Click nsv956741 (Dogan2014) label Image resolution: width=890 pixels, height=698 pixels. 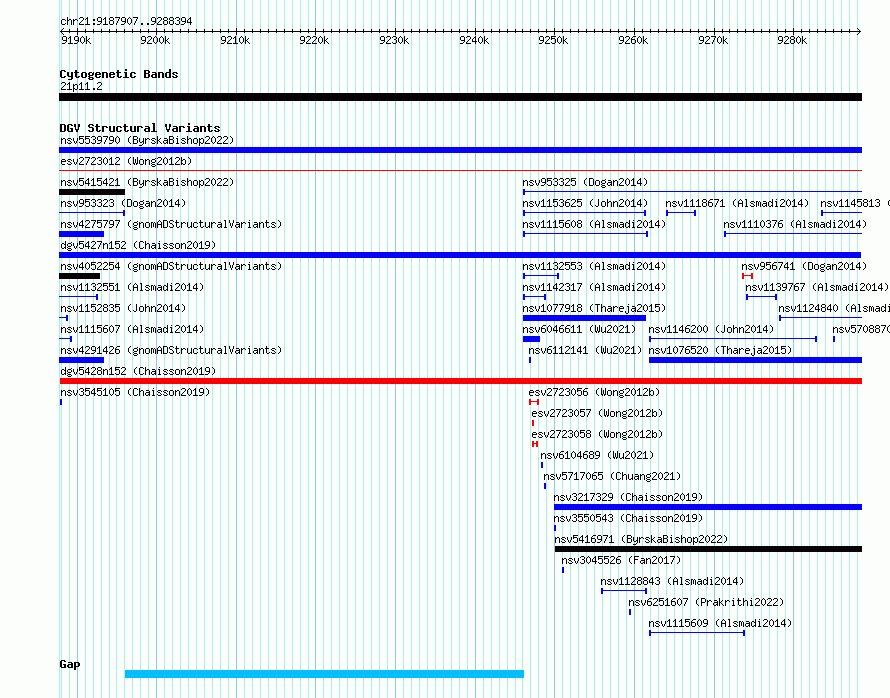(804, 266)
